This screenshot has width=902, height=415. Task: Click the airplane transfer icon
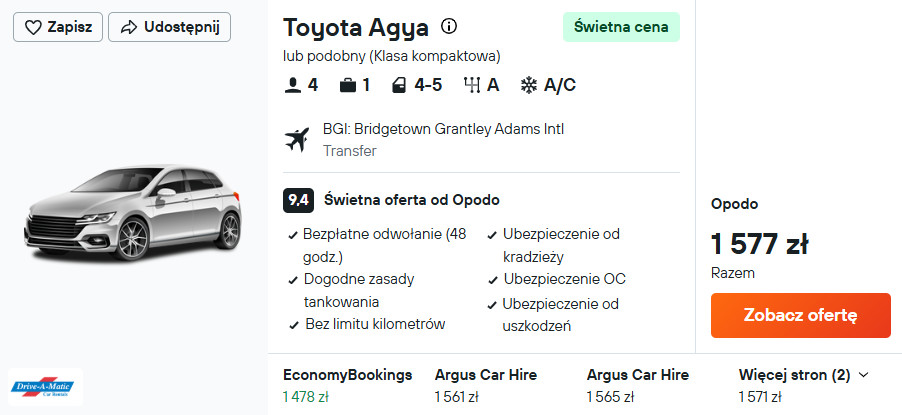[297, 139]
